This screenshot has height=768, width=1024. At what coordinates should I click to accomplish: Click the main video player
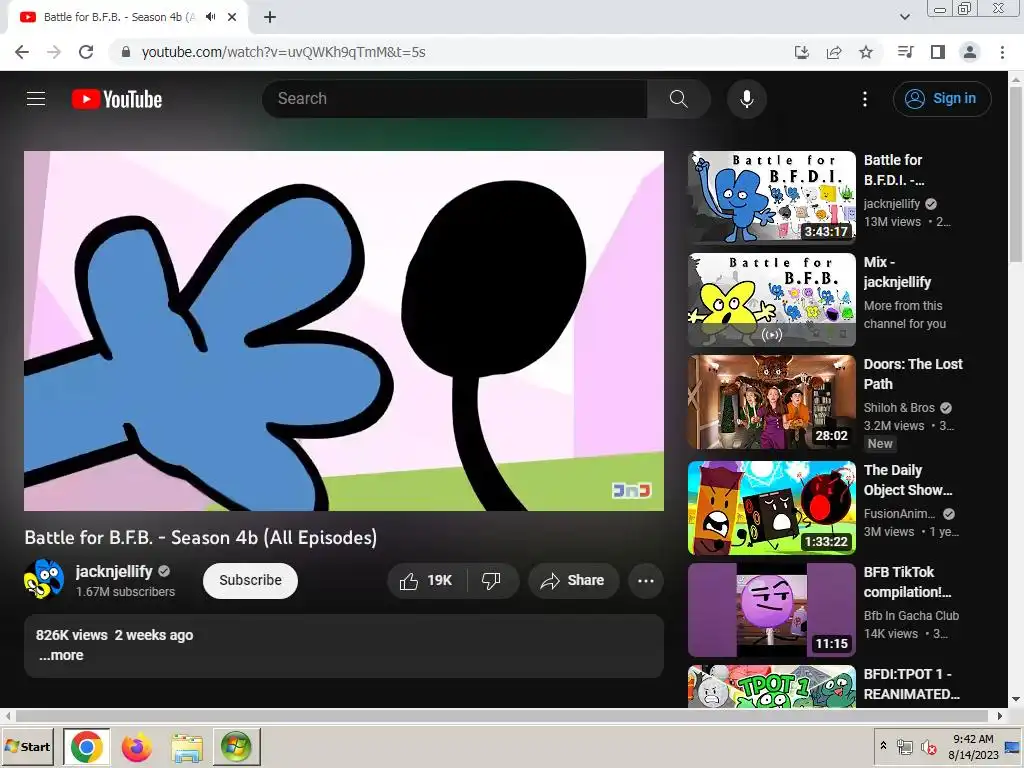(344, 330)
